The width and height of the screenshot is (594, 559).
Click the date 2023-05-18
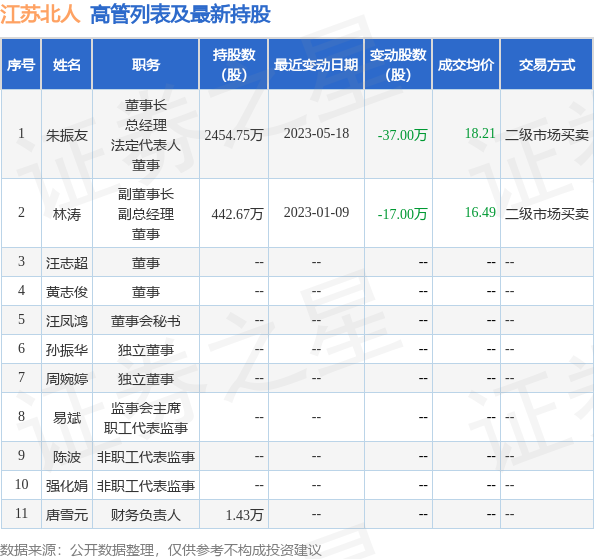(x=316, y=133)
